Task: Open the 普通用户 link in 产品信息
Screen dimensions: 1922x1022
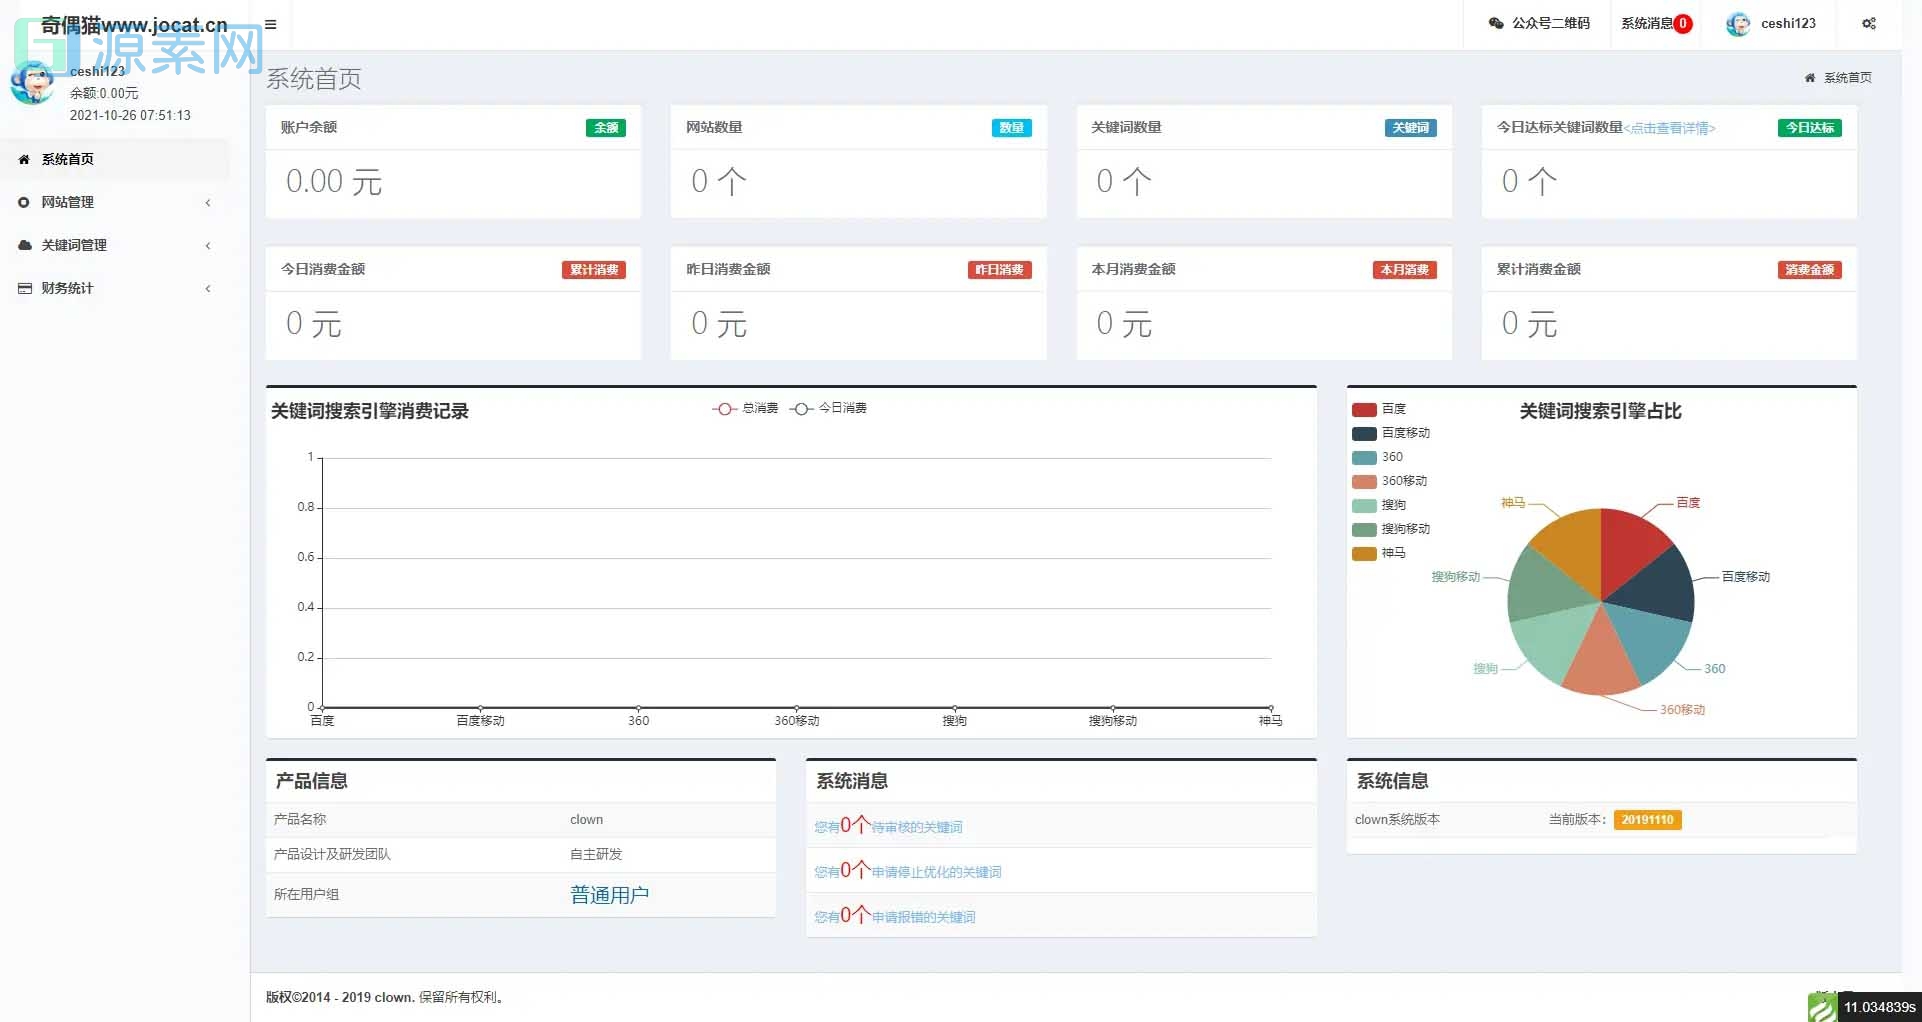Action: point(609,894)
